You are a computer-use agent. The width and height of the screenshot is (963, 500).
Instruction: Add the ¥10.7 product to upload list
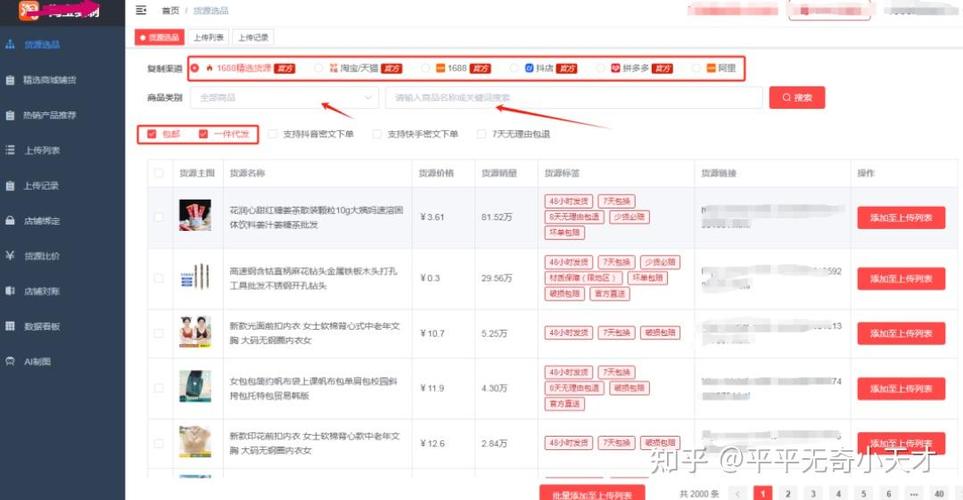pyautogui.click(x=901, y=334)
